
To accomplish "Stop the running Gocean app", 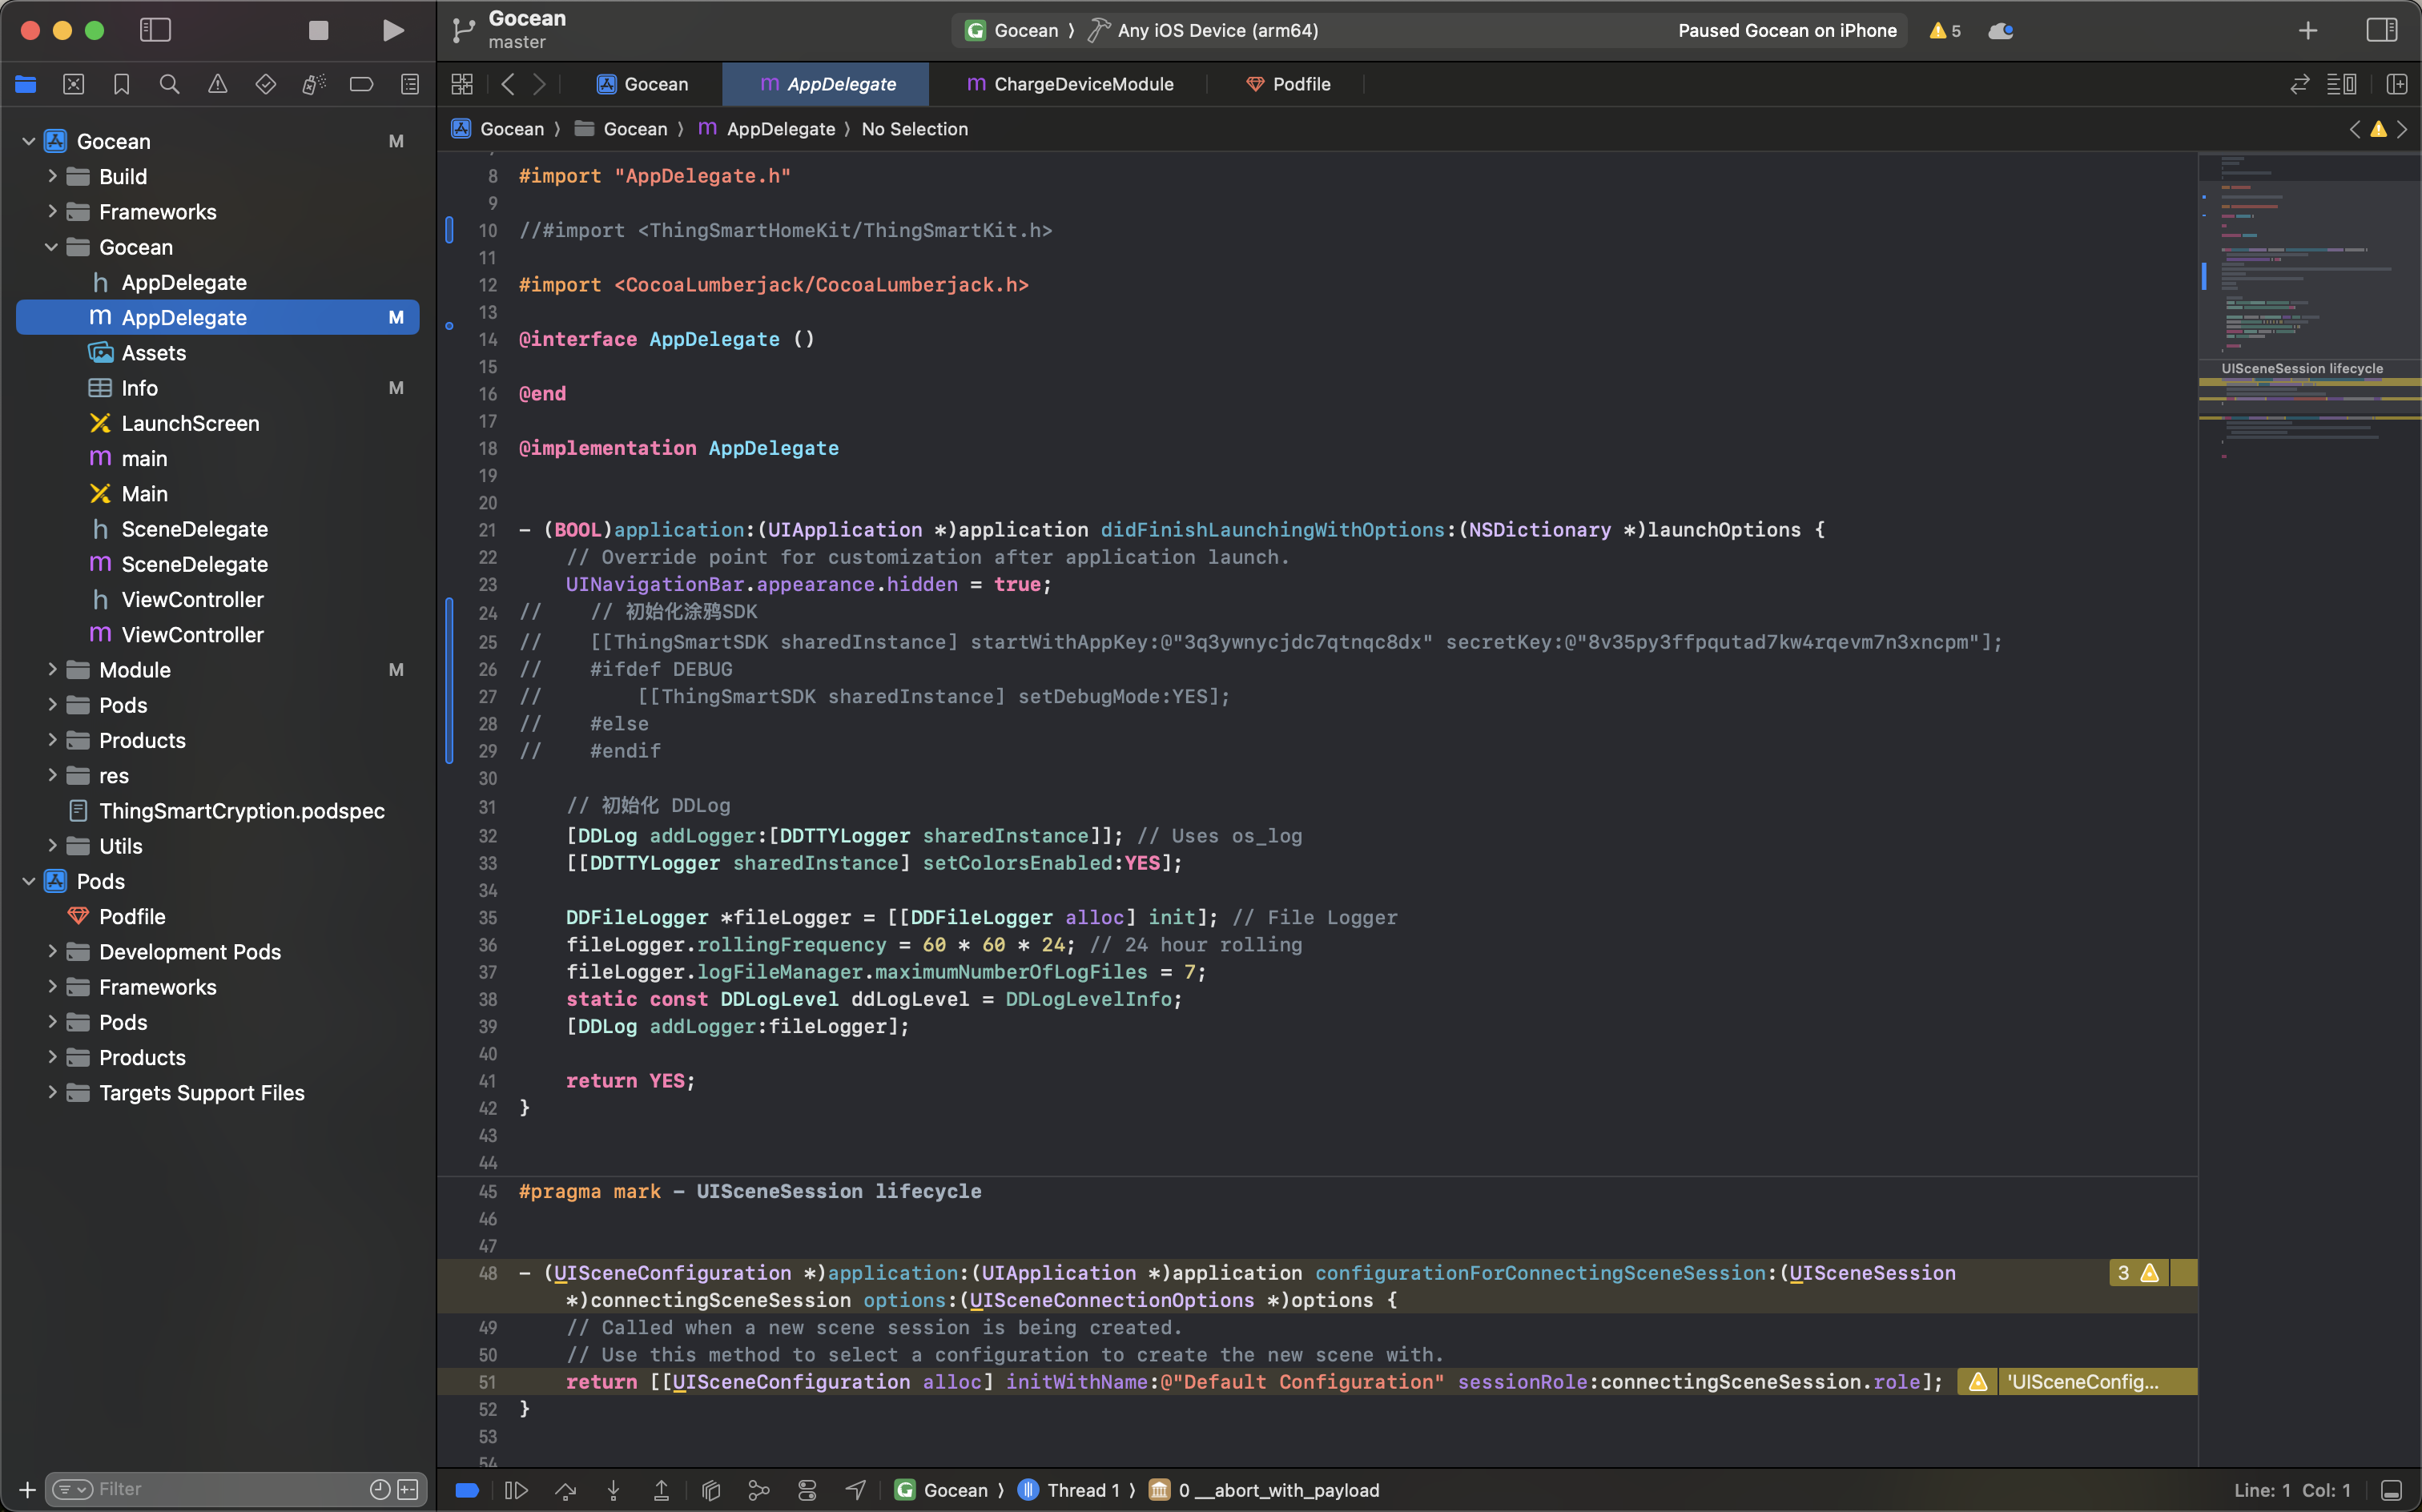I will [318, 30].
